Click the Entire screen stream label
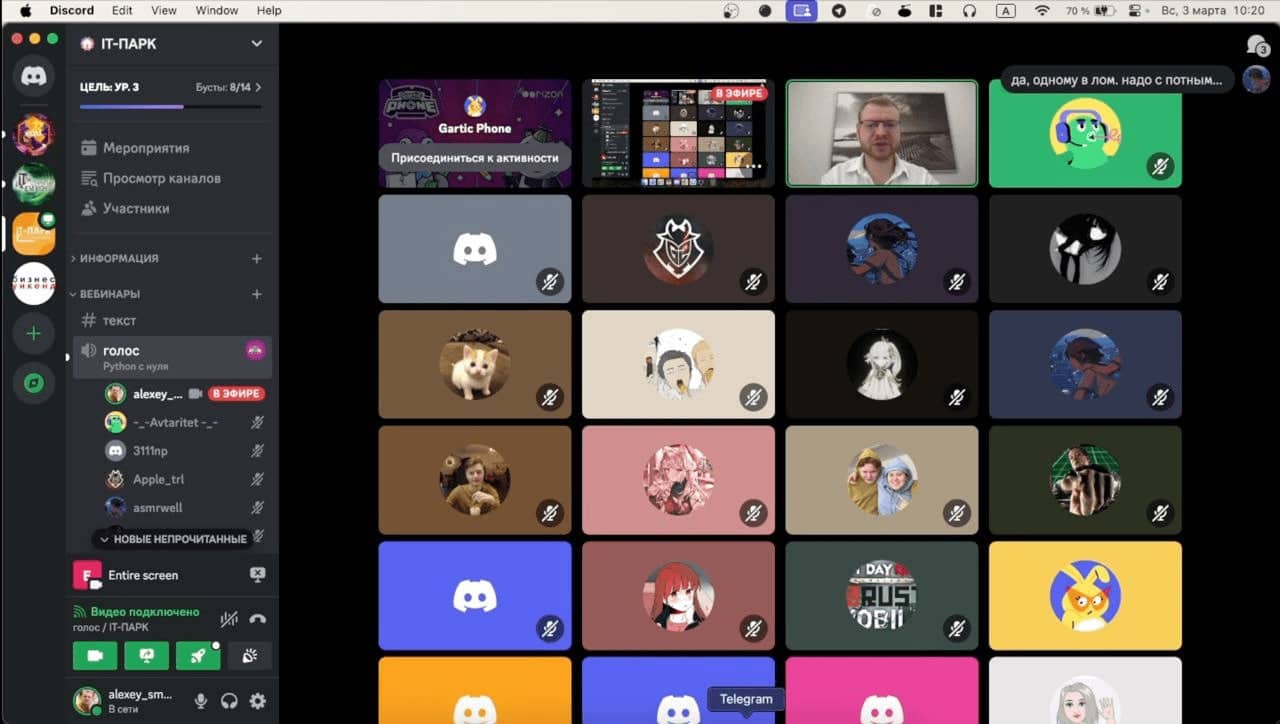Image resolution: width=1280 pixels, height=724 pixels. 143,575
